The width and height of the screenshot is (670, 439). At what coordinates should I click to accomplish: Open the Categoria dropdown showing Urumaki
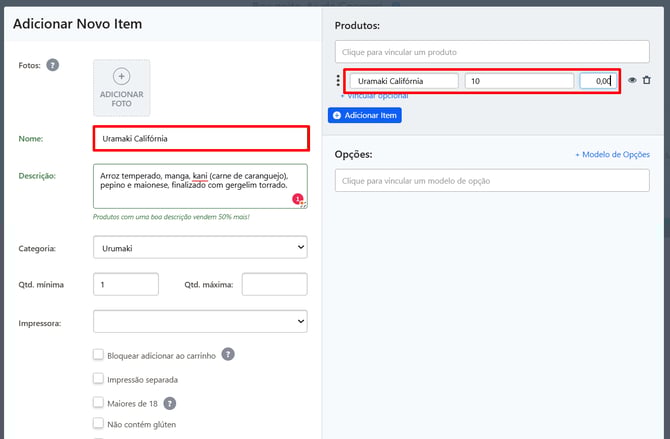[x=200, y=247]
